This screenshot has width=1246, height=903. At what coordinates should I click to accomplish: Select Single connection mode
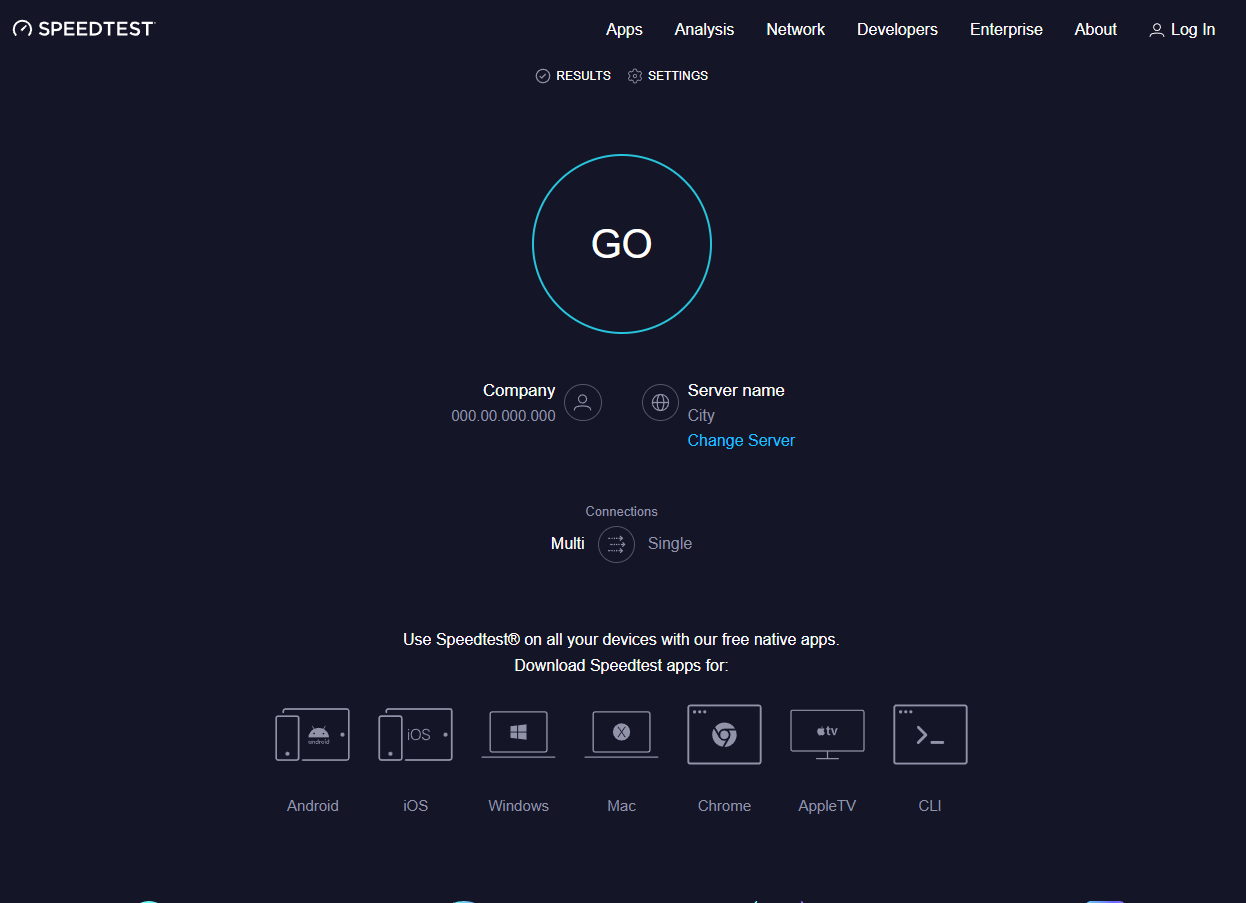click(x=670, y=544)
